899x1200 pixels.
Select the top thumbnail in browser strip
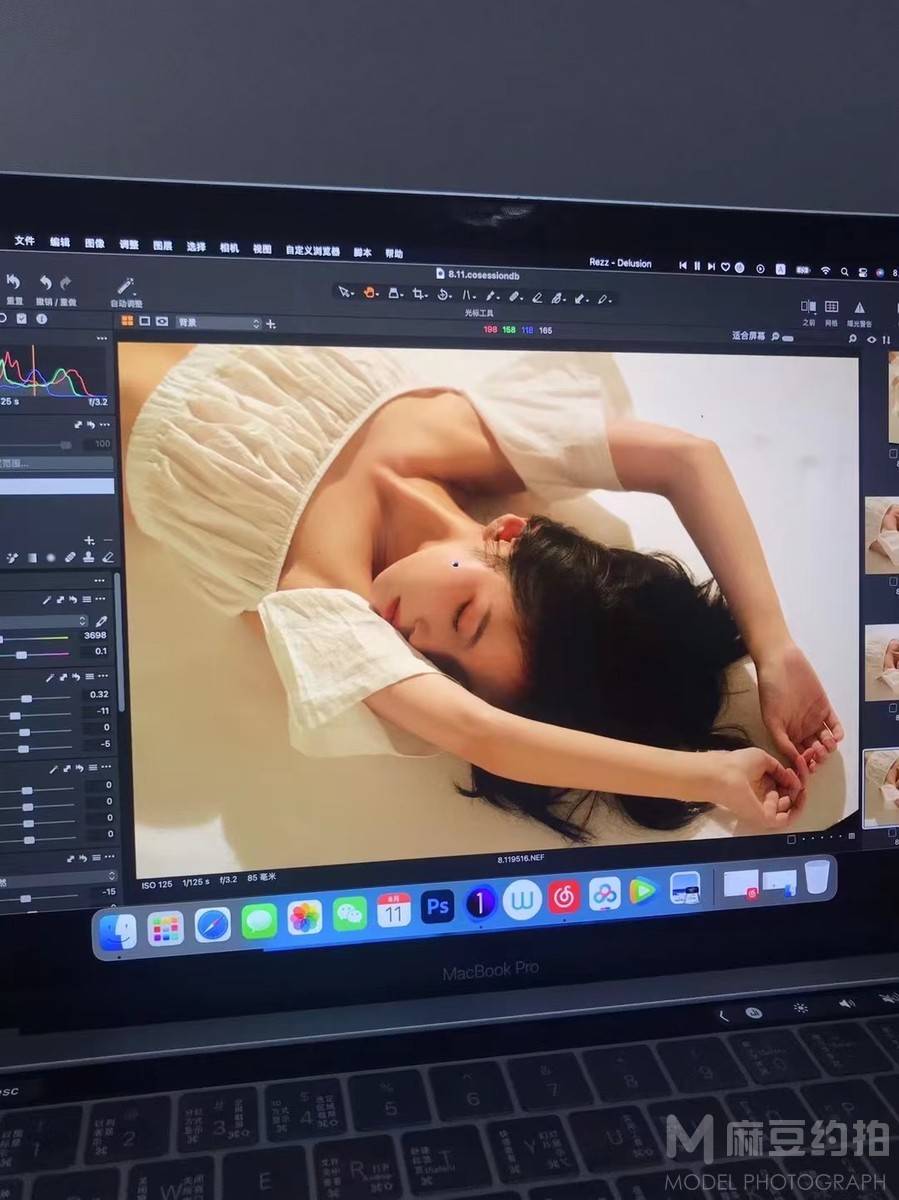[893, 398]
